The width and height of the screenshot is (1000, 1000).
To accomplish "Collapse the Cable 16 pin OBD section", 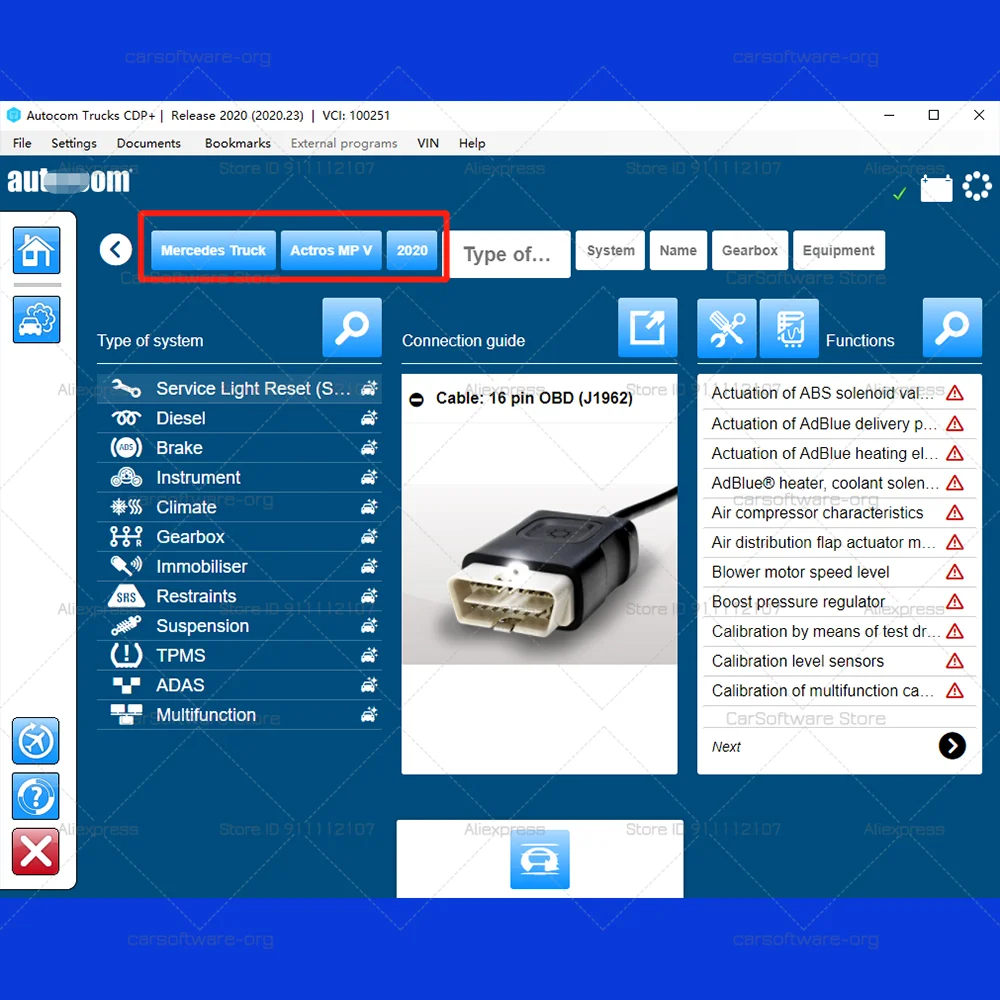I will pyautogui.click(x=416, y=399).
